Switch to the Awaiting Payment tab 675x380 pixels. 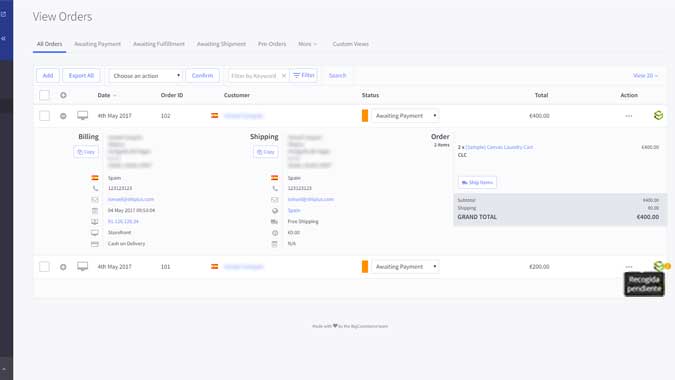(x=98, y=44)
